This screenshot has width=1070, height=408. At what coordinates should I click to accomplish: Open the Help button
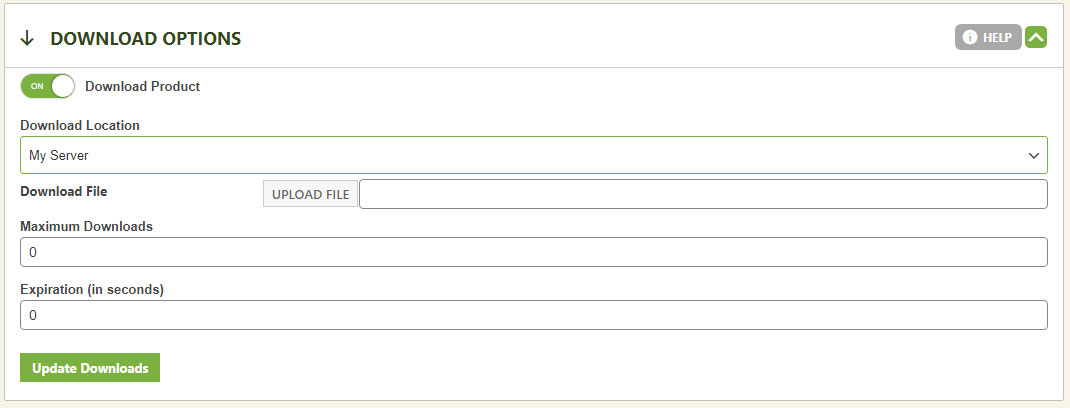point(987,38)
